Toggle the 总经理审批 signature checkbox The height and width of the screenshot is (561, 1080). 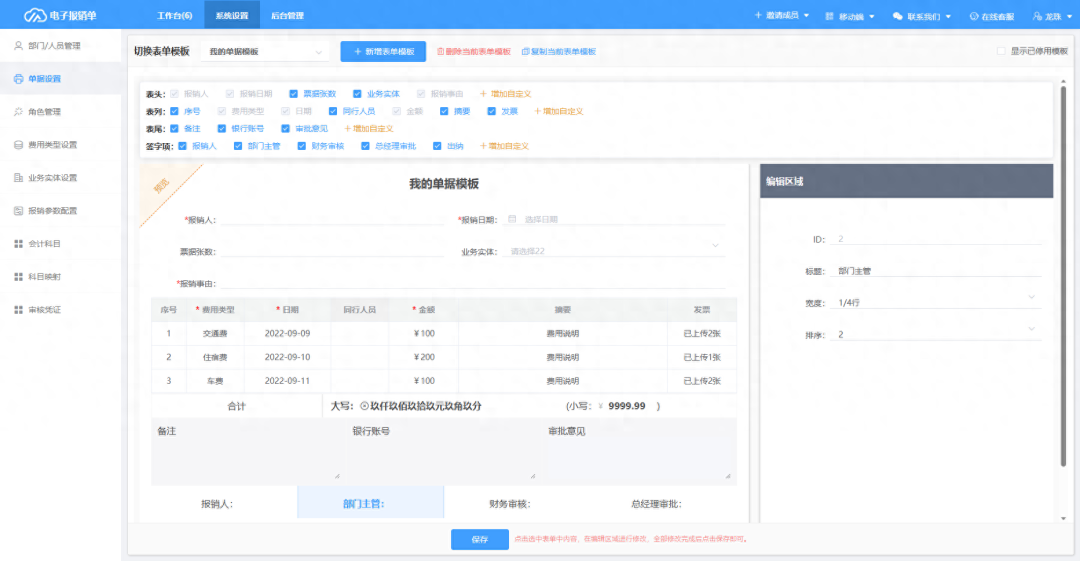pyautogui.click(x=365, y=146)
